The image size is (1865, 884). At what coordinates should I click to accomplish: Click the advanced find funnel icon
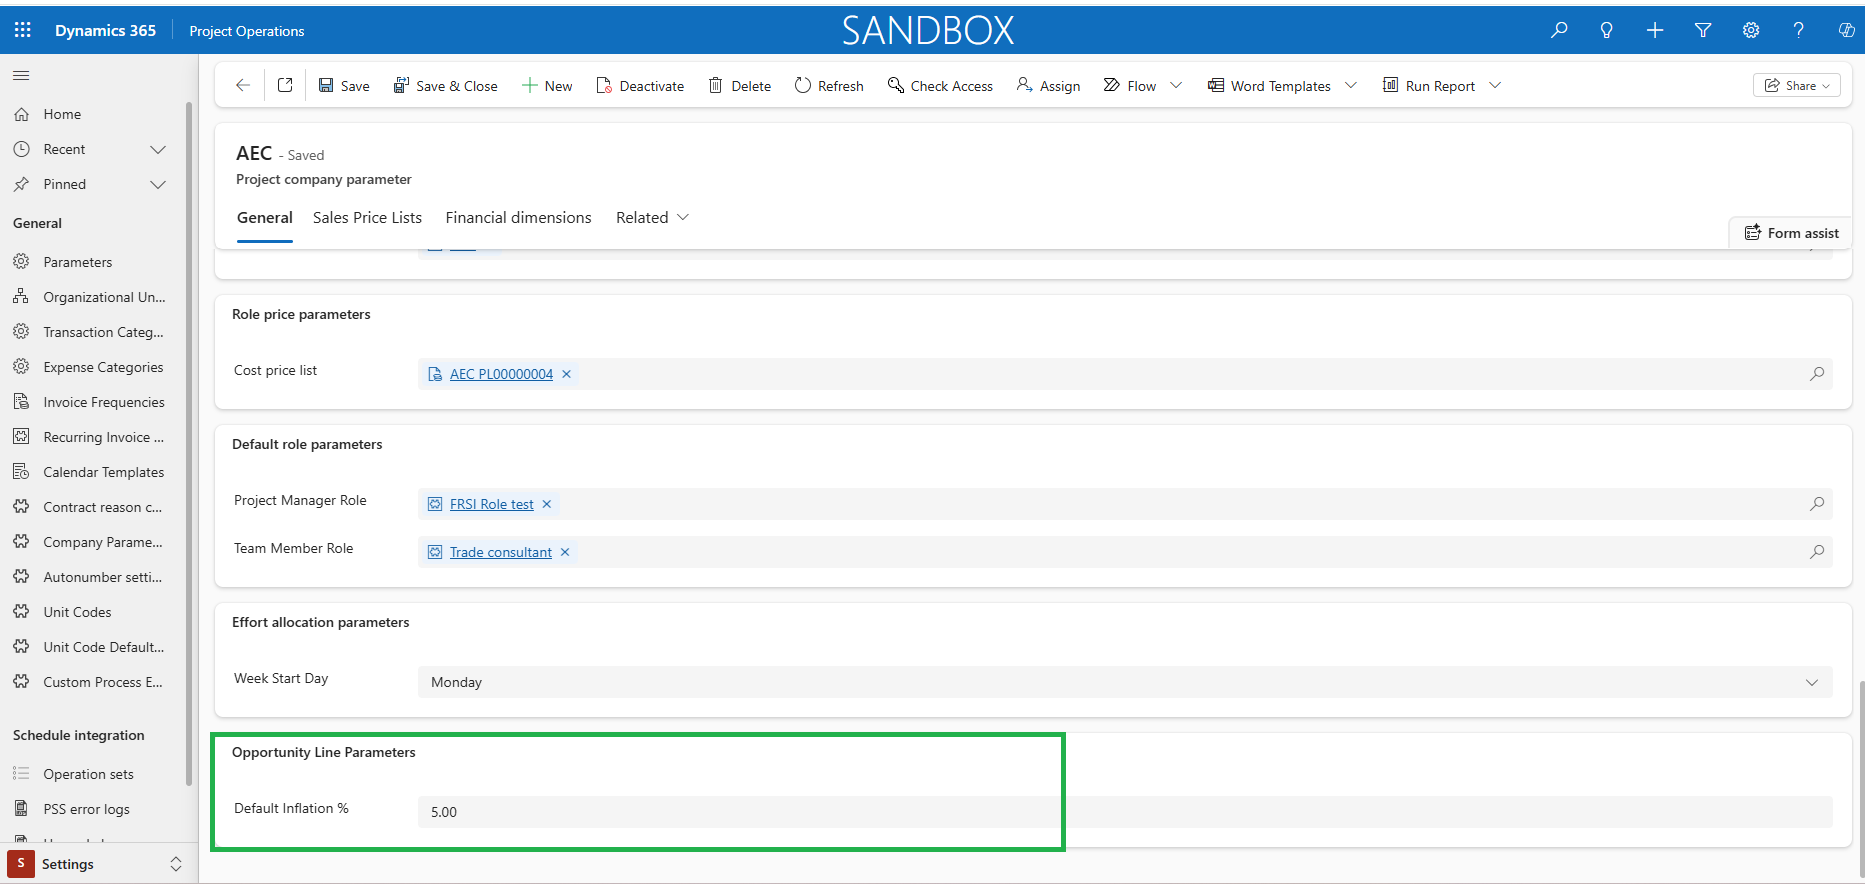1703,30
